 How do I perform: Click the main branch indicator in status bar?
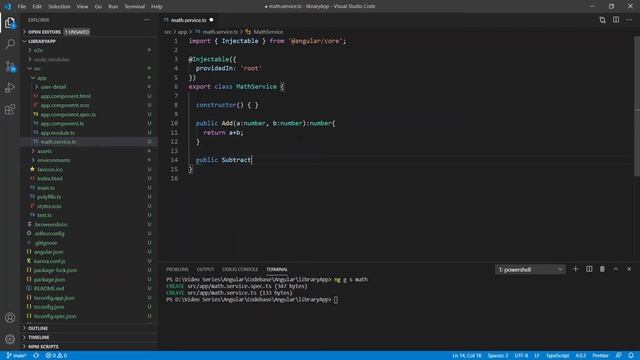tap(16, 356)
